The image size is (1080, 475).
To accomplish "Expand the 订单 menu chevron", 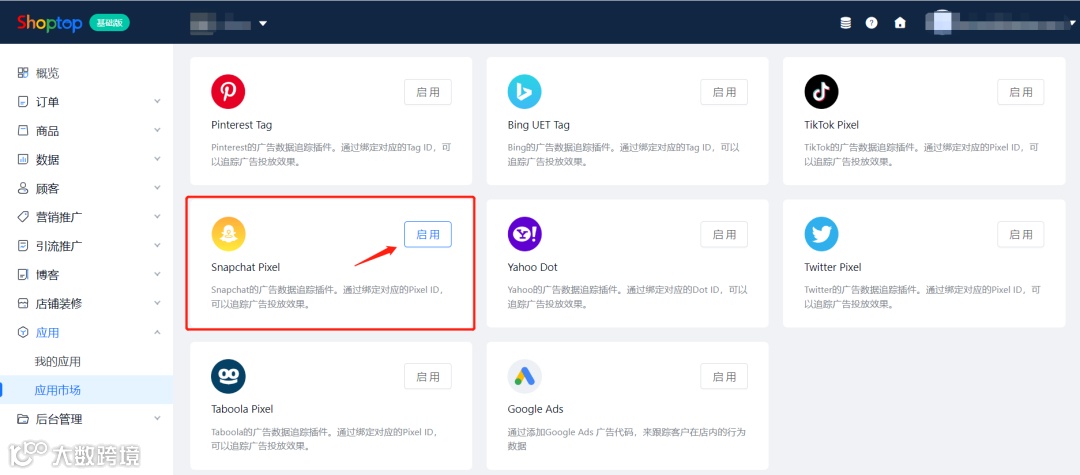I will coord(157,101).
